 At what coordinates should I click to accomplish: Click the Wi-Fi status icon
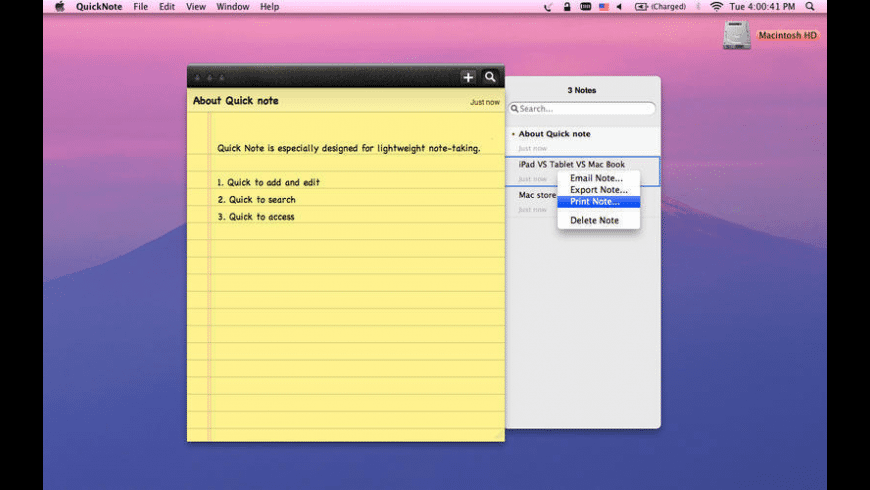716,7
